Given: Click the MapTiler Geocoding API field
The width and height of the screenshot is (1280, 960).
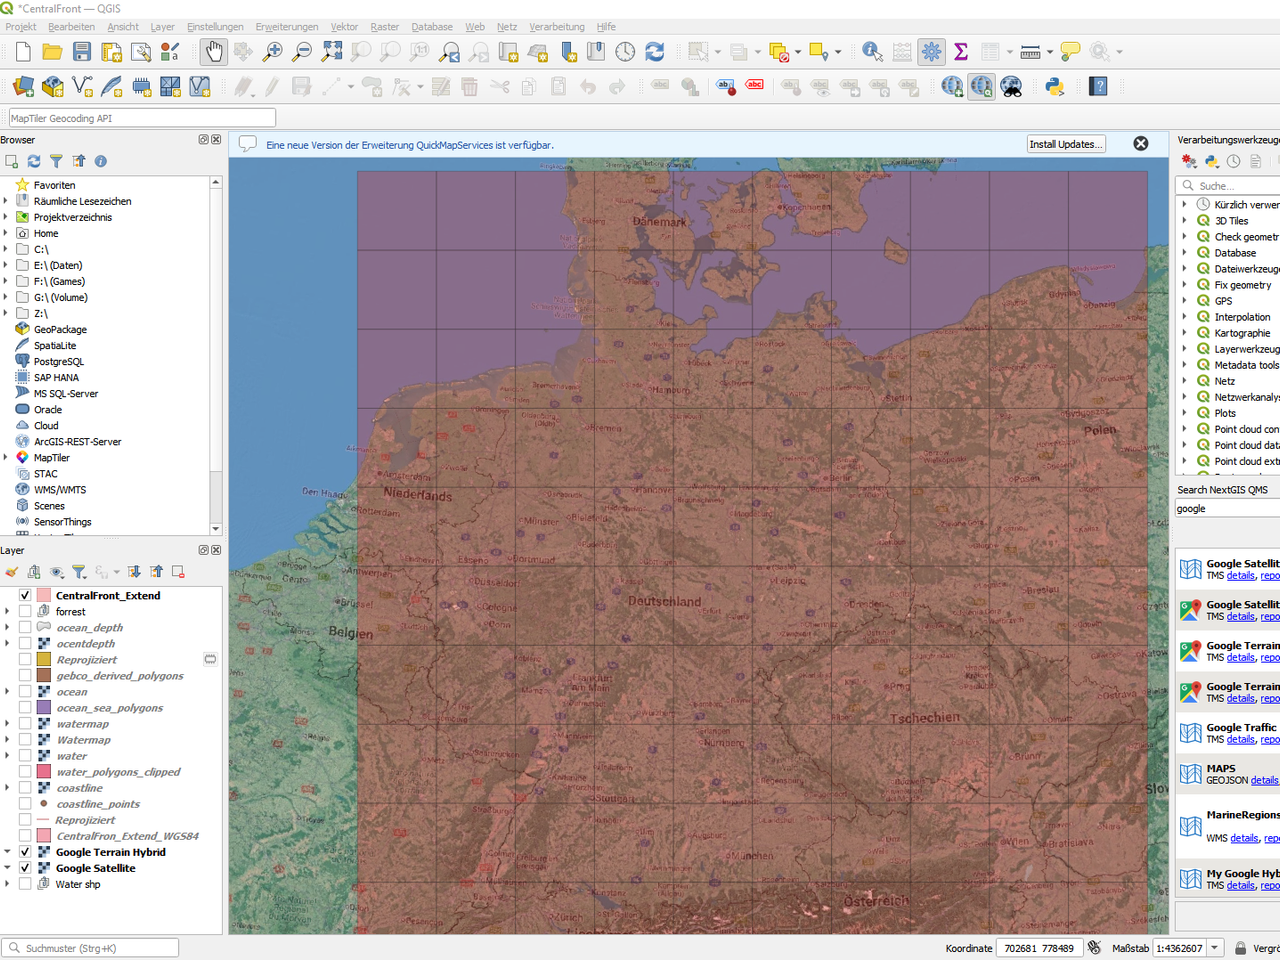Looking at the screenshot, I should tap(141, 118).
